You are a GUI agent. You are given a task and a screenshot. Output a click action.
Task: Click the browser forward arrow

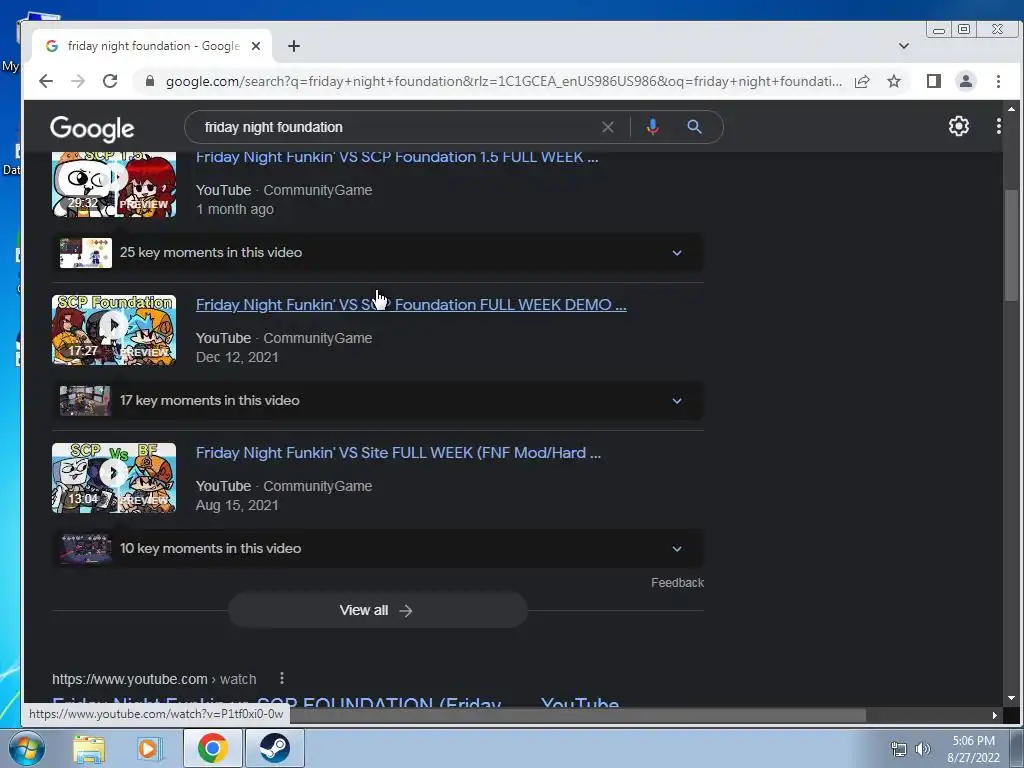coord(78,81)
